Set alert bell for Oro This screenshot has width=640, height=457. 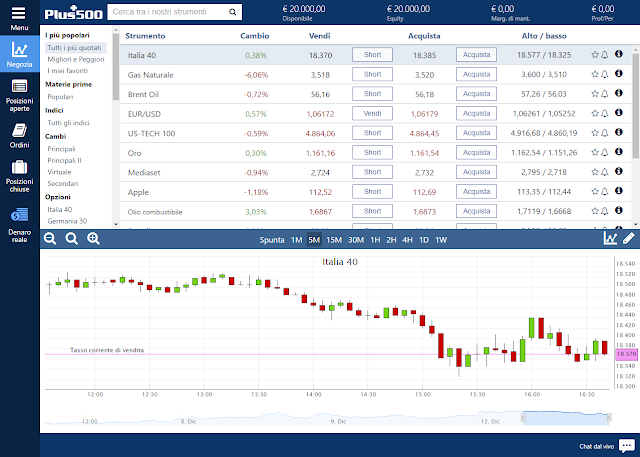pos(604,153)
